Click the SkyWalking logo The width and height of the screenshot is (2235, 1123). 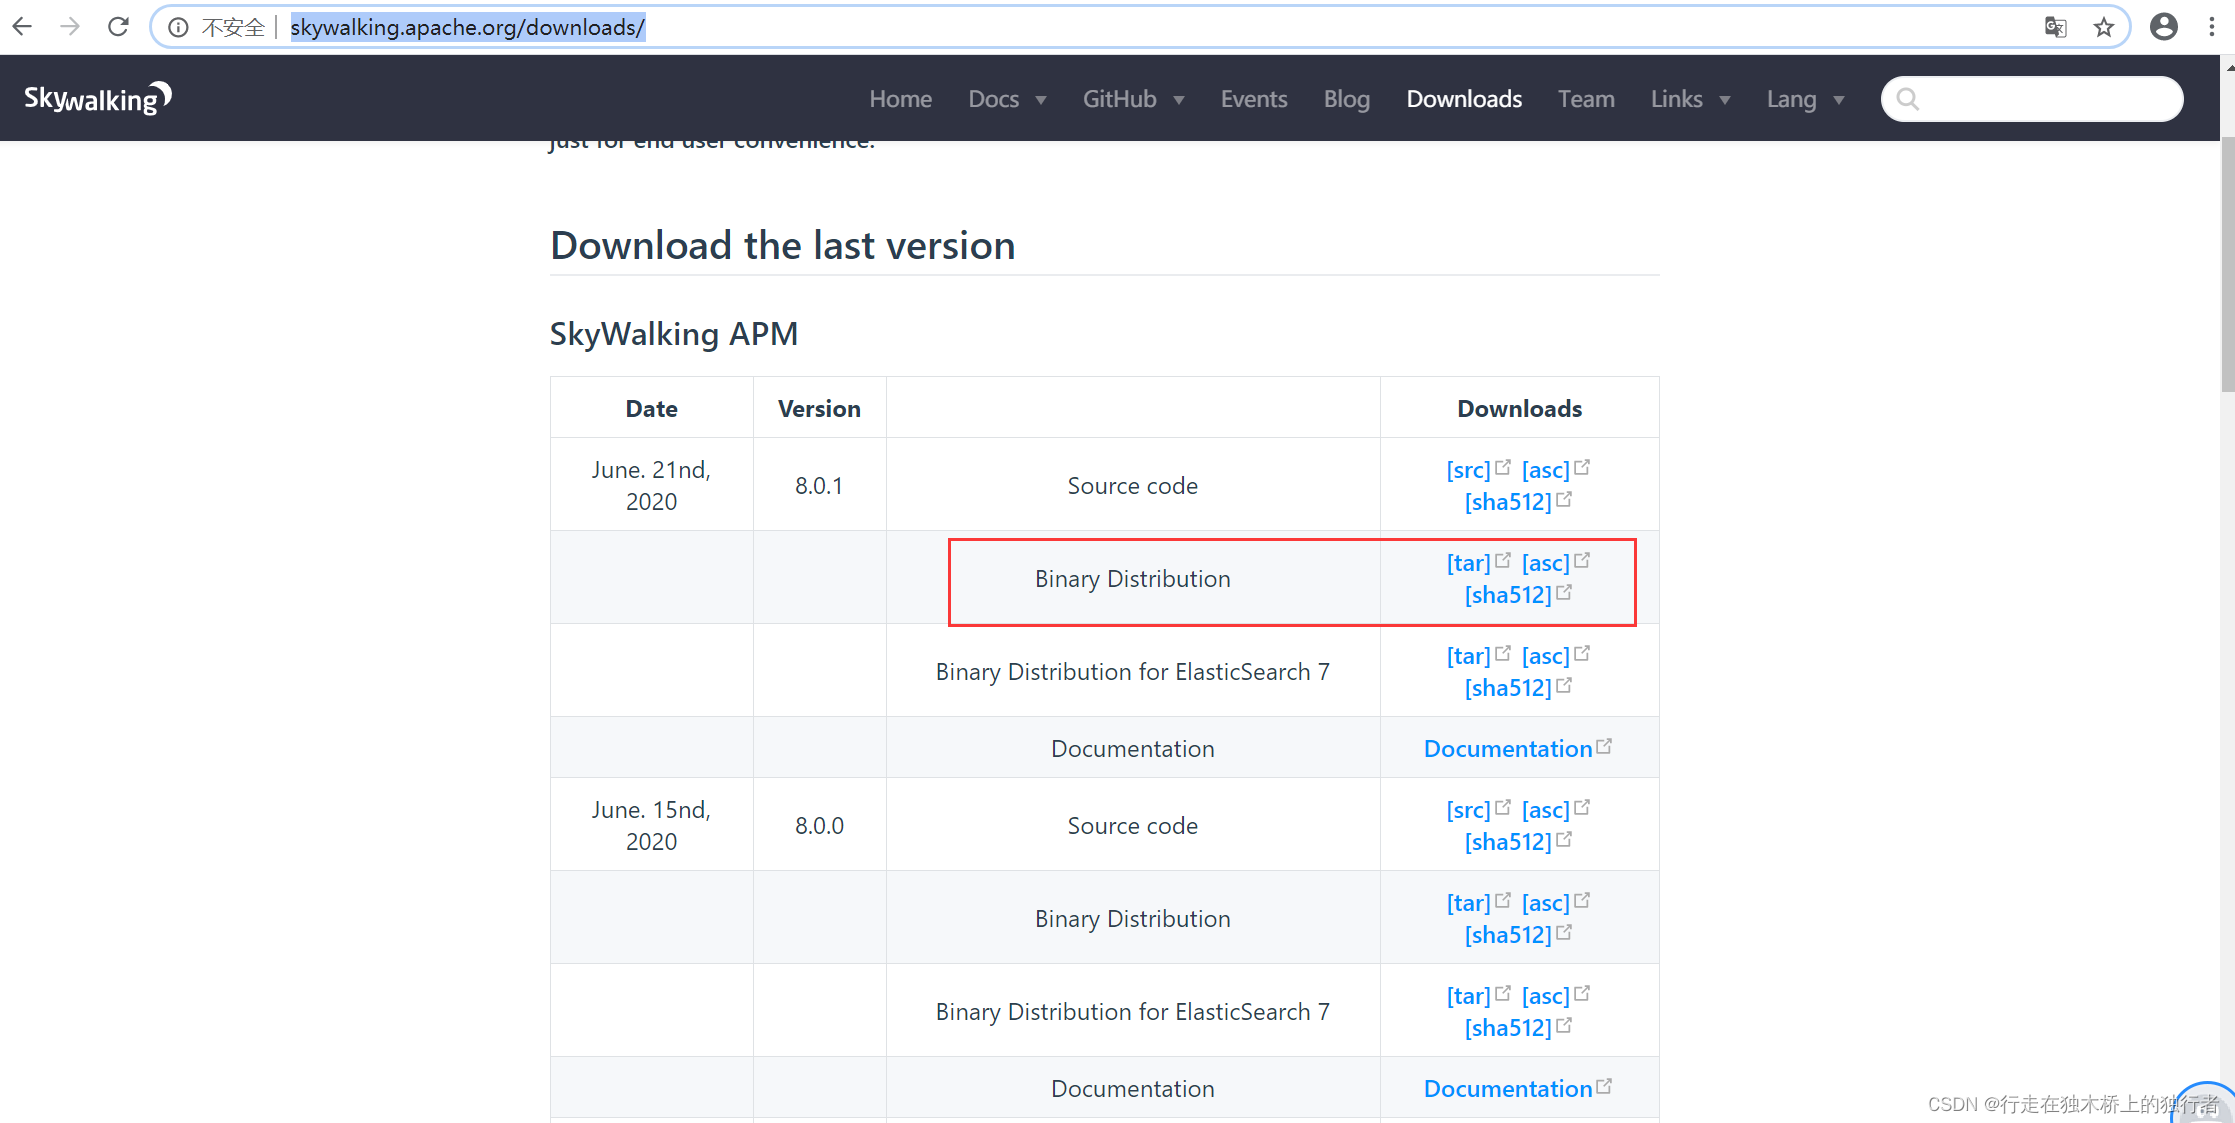[x=98, y=98]
